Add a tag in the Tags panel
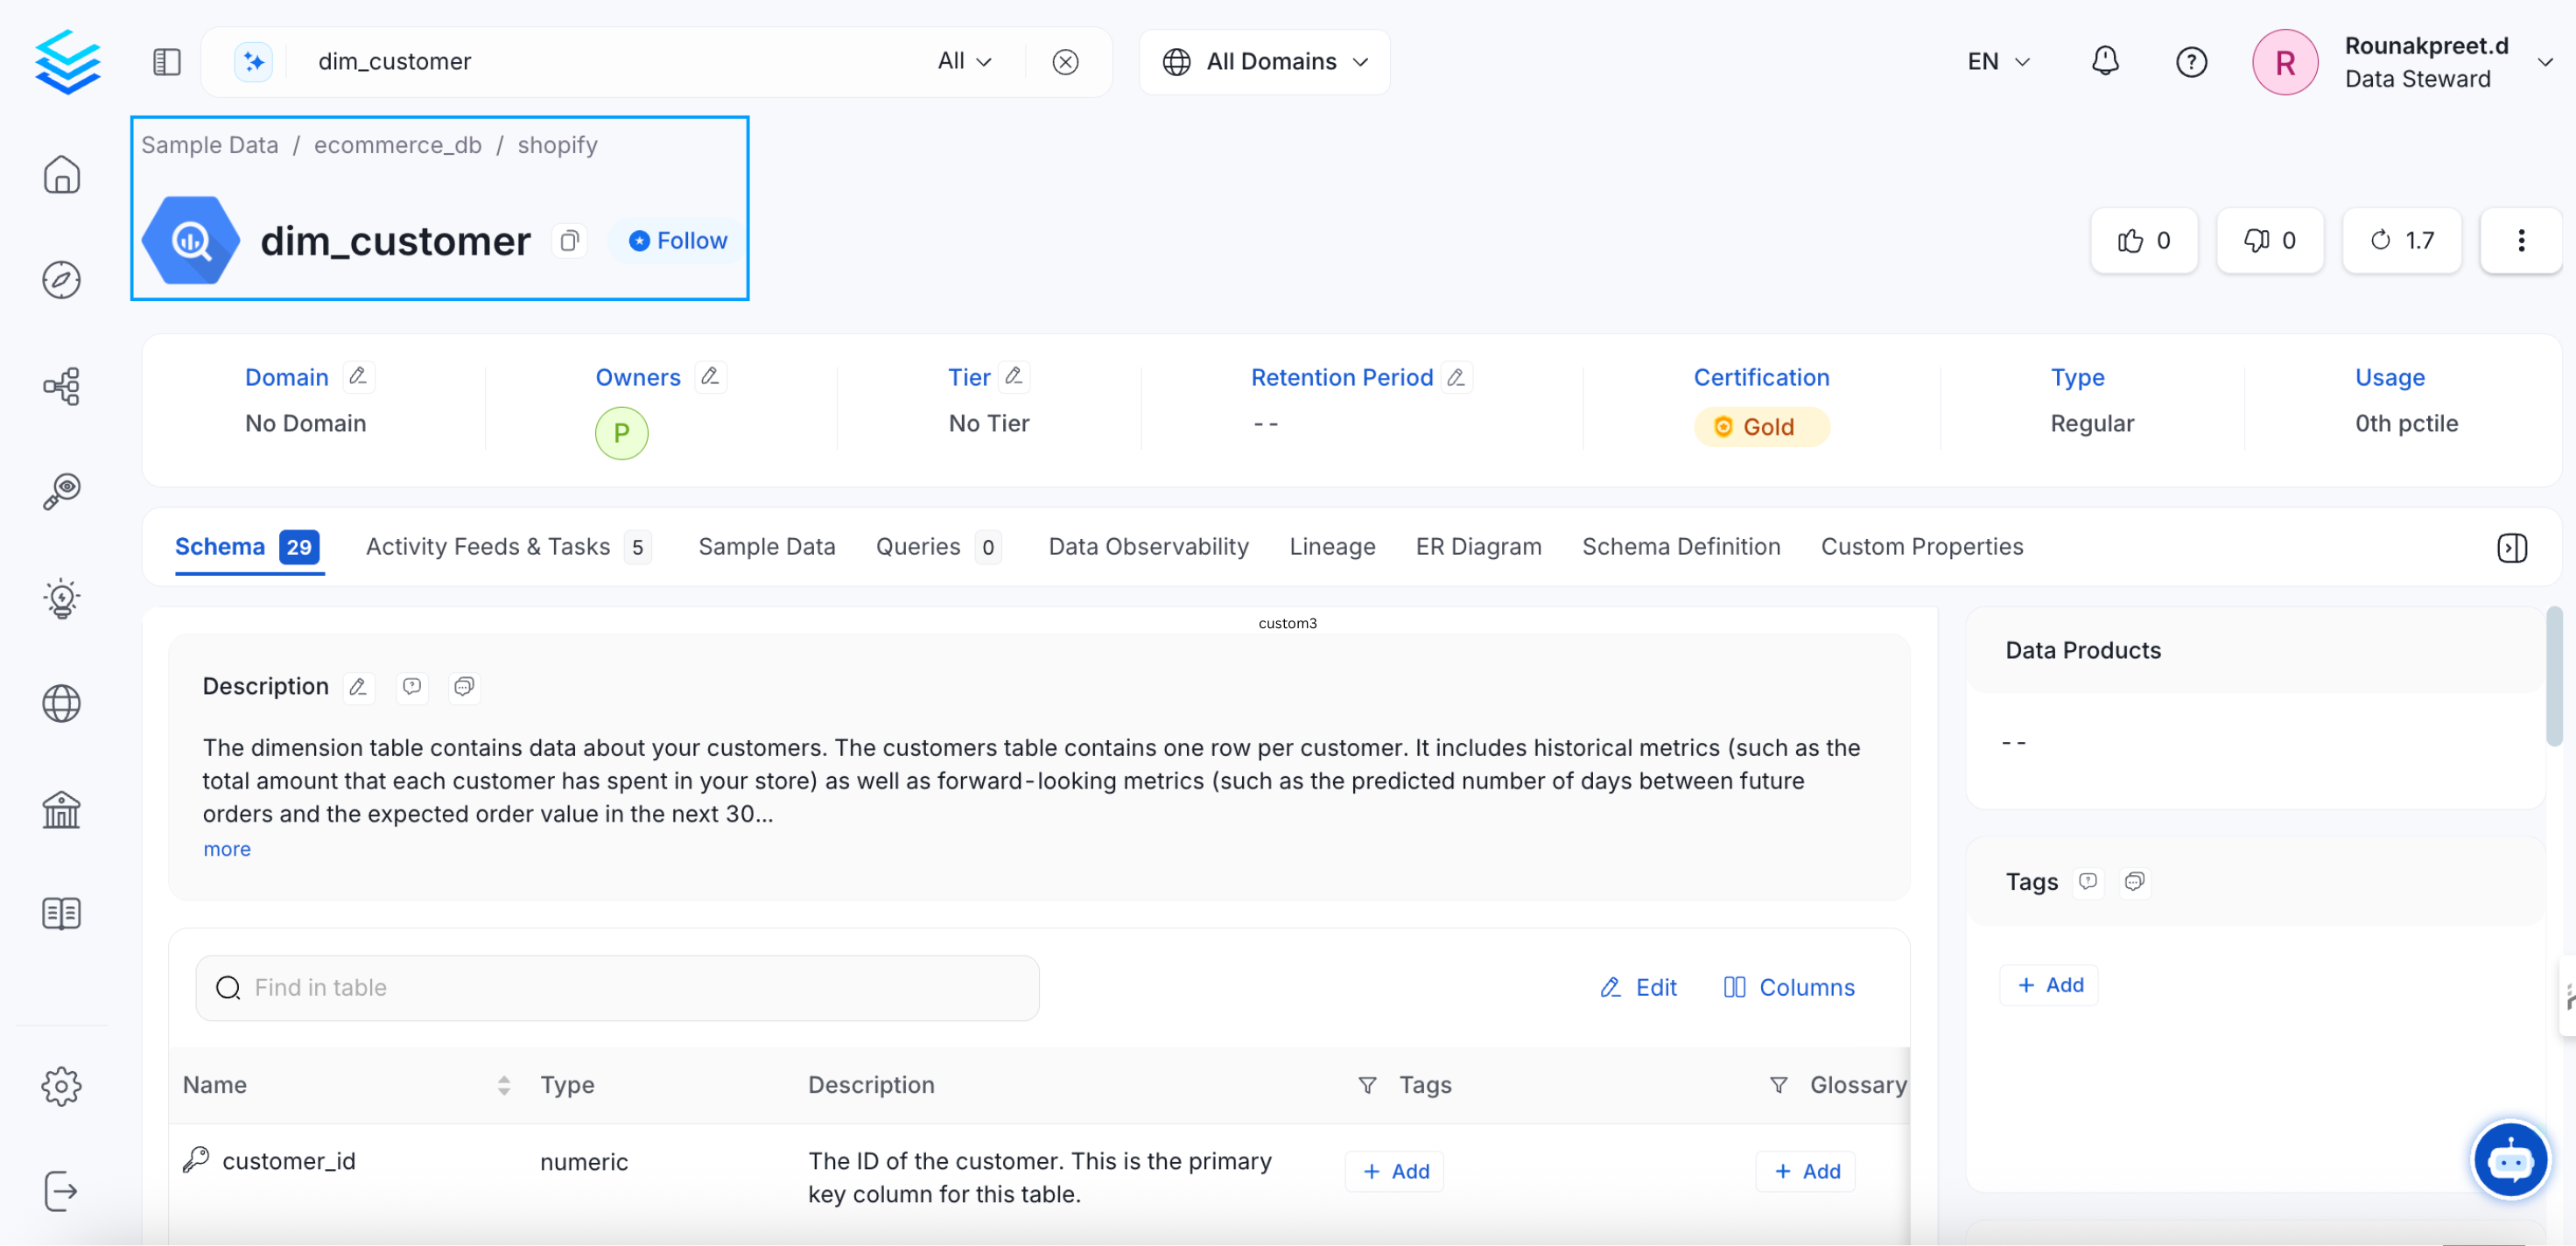The height and width of the screenshot is (1246, 2576). [x=2048, y=984]
